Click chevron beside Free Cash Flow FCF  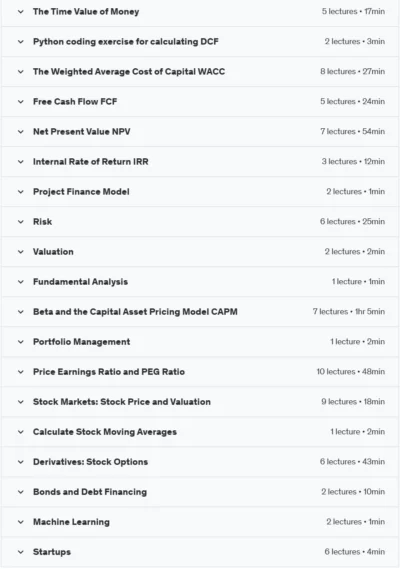pos(21,102)
